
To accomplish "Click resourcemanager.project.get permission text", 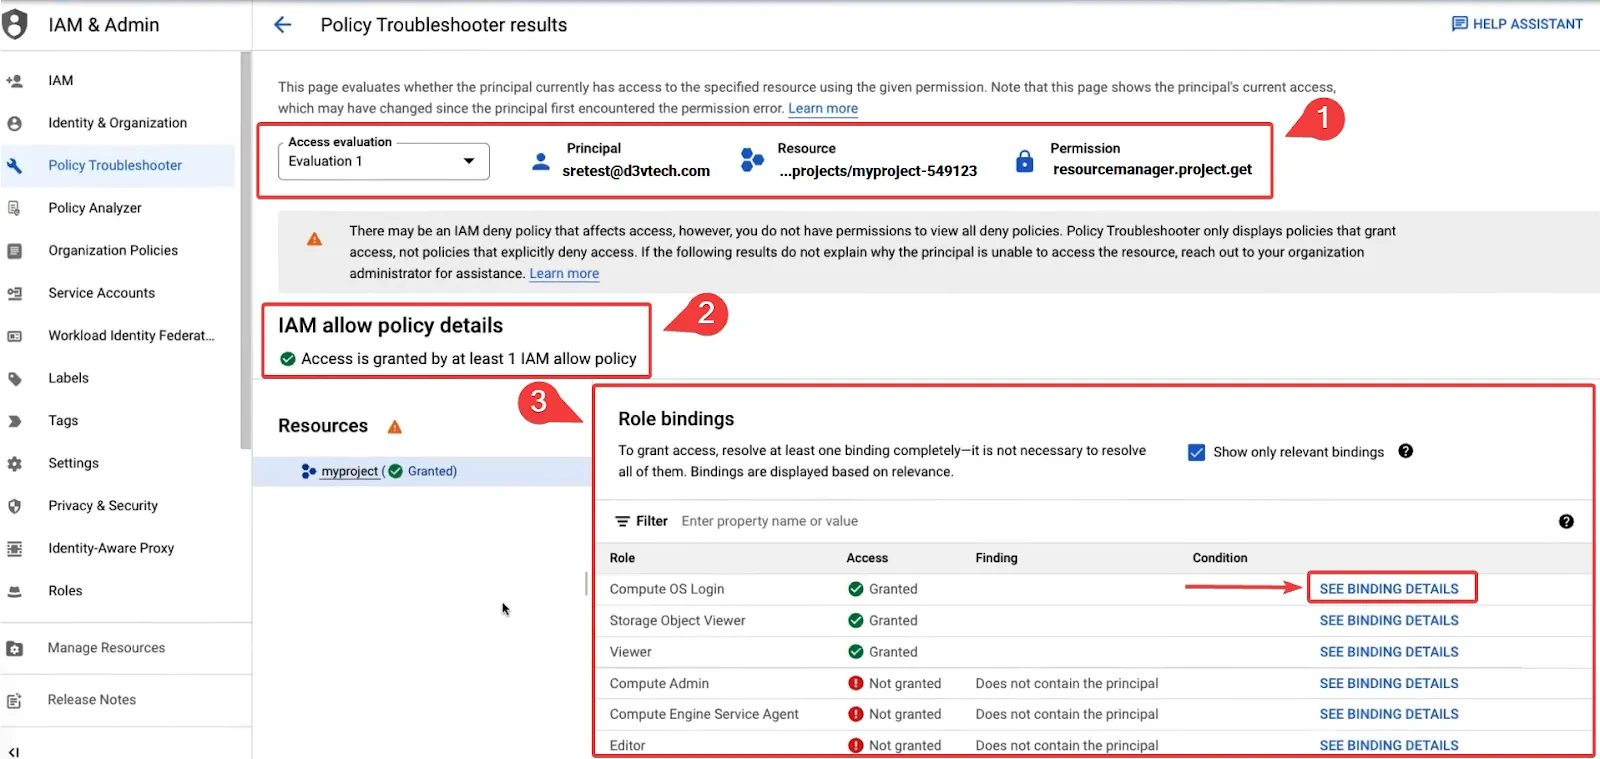I will pos(1152,169).
